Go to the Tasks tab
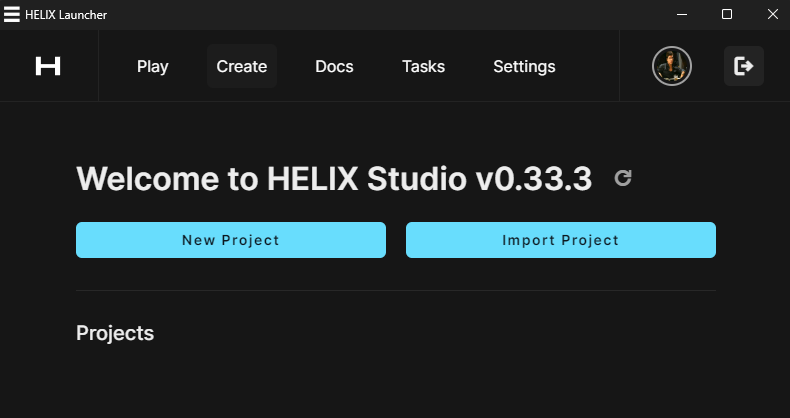 coord(423,66)
